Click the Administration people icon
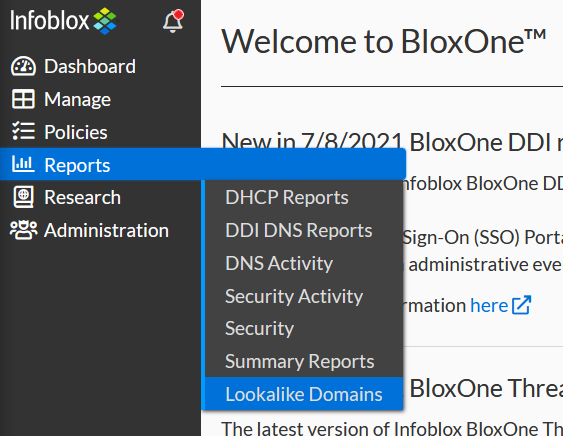Image resolution: width=563 pixels, height=436 pixels. [x=23, y=230]
